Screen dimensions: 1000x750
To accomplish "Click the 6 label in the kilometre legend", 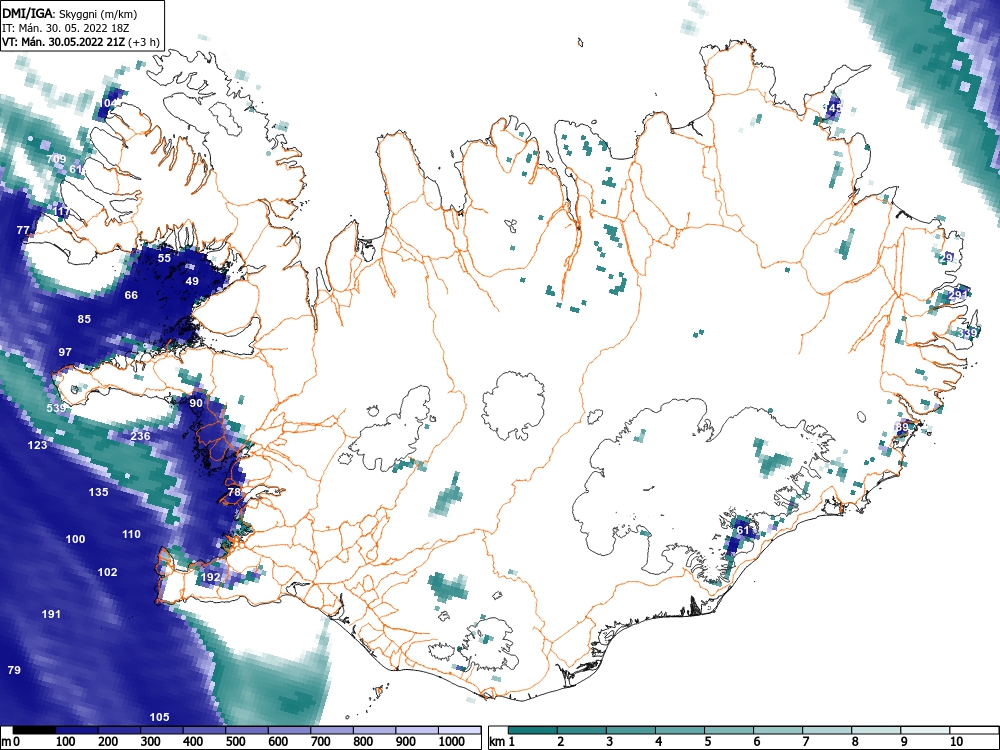I will point(756,742).
